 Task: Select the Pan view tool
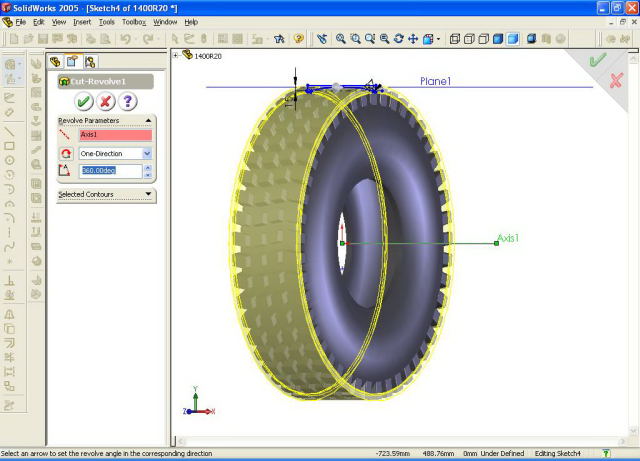pos(413,39)
